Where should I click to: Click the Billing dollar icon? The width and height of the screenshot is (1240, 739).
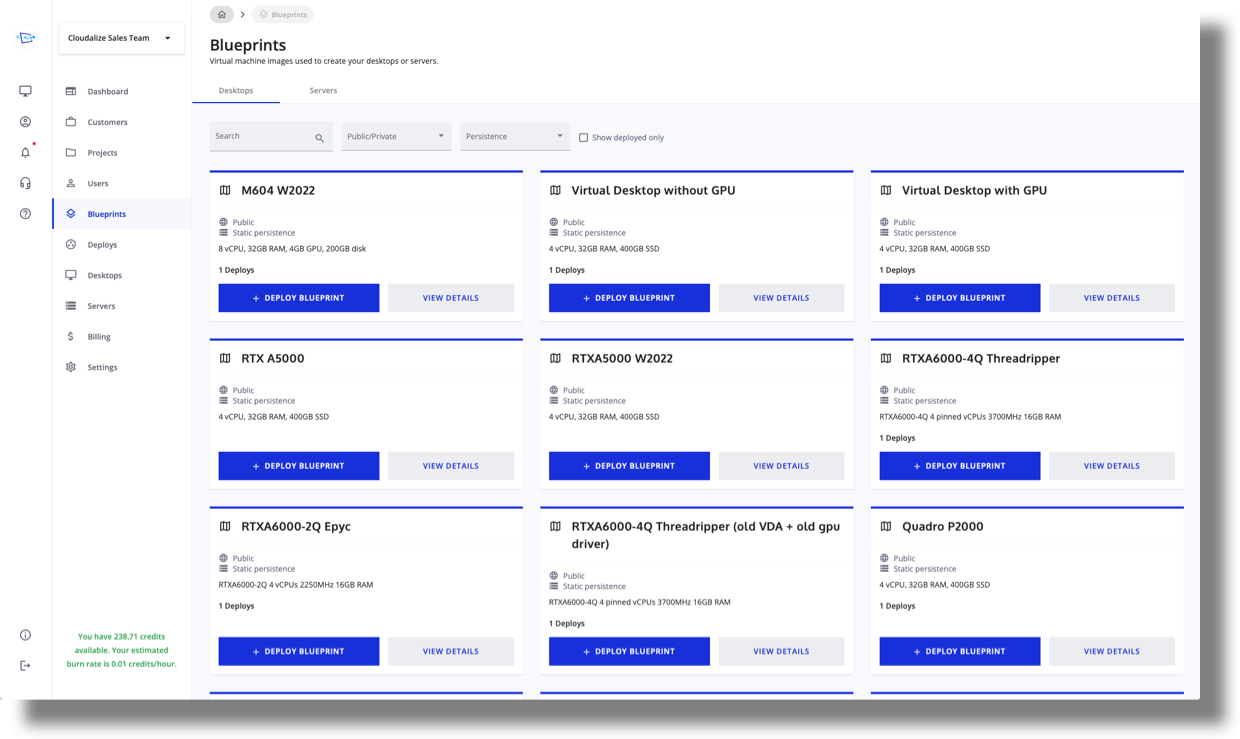point(71,336)
